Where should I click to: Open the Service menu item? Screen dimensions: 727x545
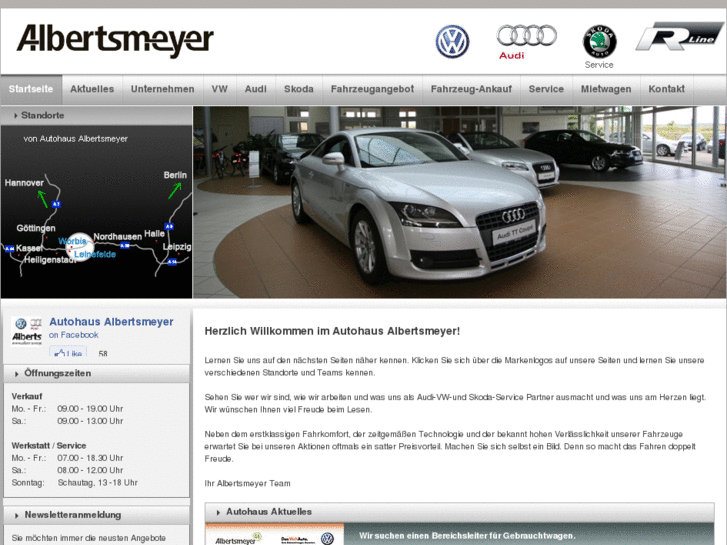click(x=546, y=89)
